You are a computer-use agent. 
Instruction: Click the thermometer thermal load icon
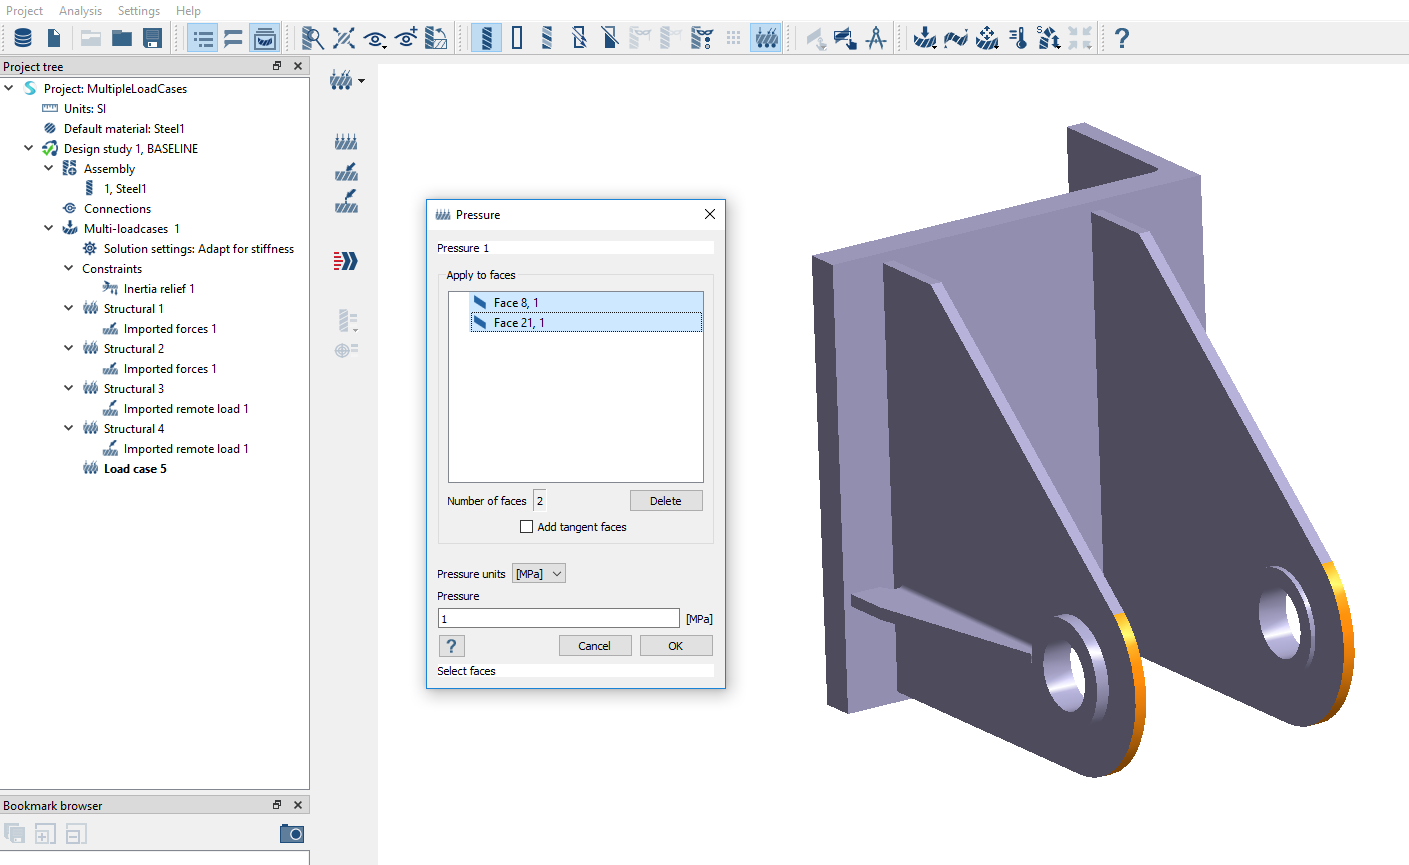1018,38
